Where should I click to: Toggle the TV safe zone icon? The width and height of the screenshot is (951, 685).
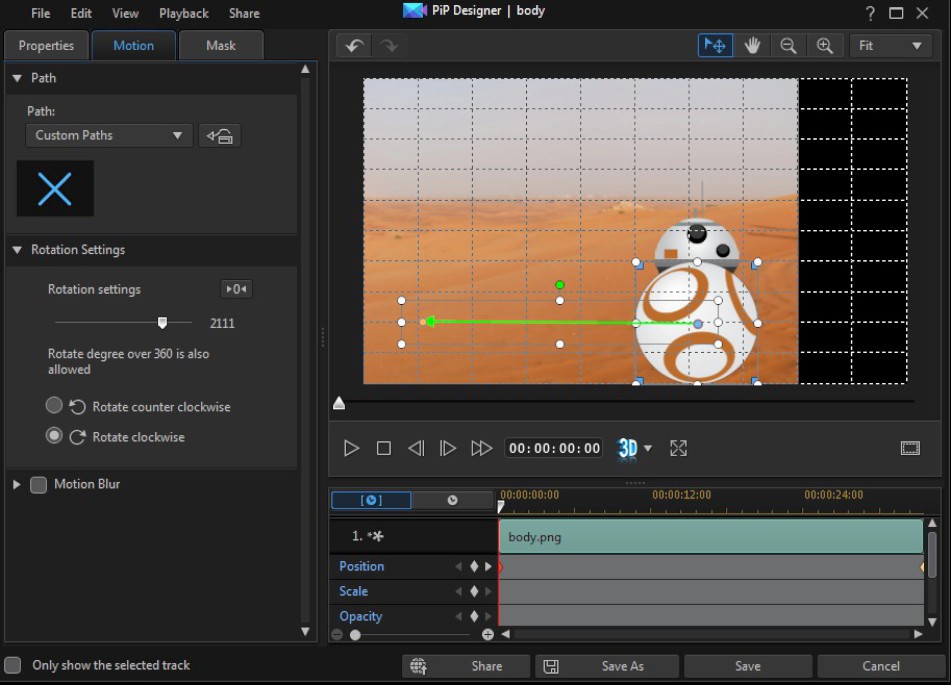910,448
